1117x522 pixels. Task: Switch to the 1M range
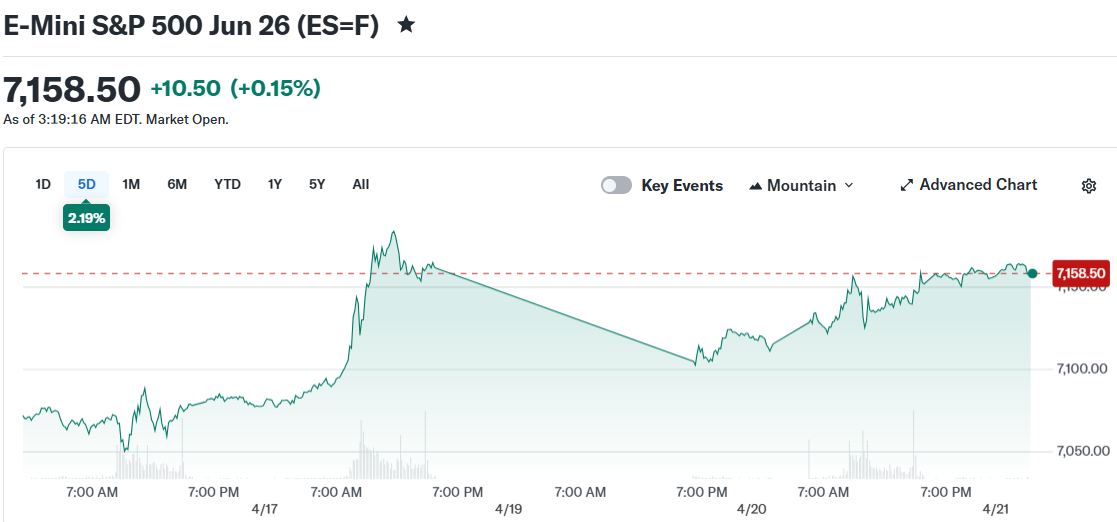[x=131, y=184]
